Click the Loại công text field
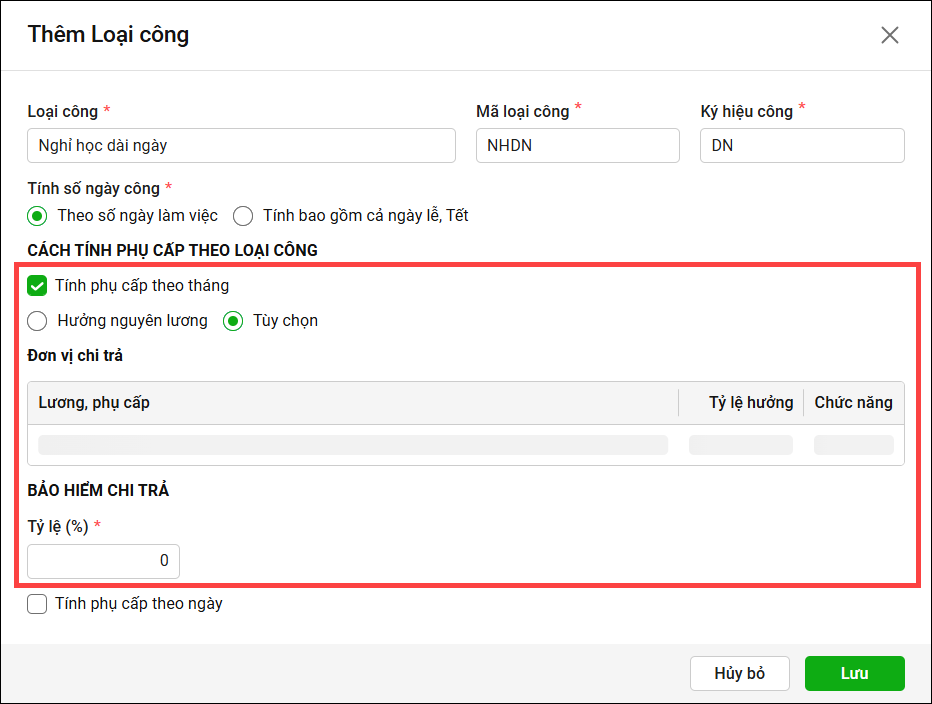This screenshot has width=932, height=704. [241, 146]
